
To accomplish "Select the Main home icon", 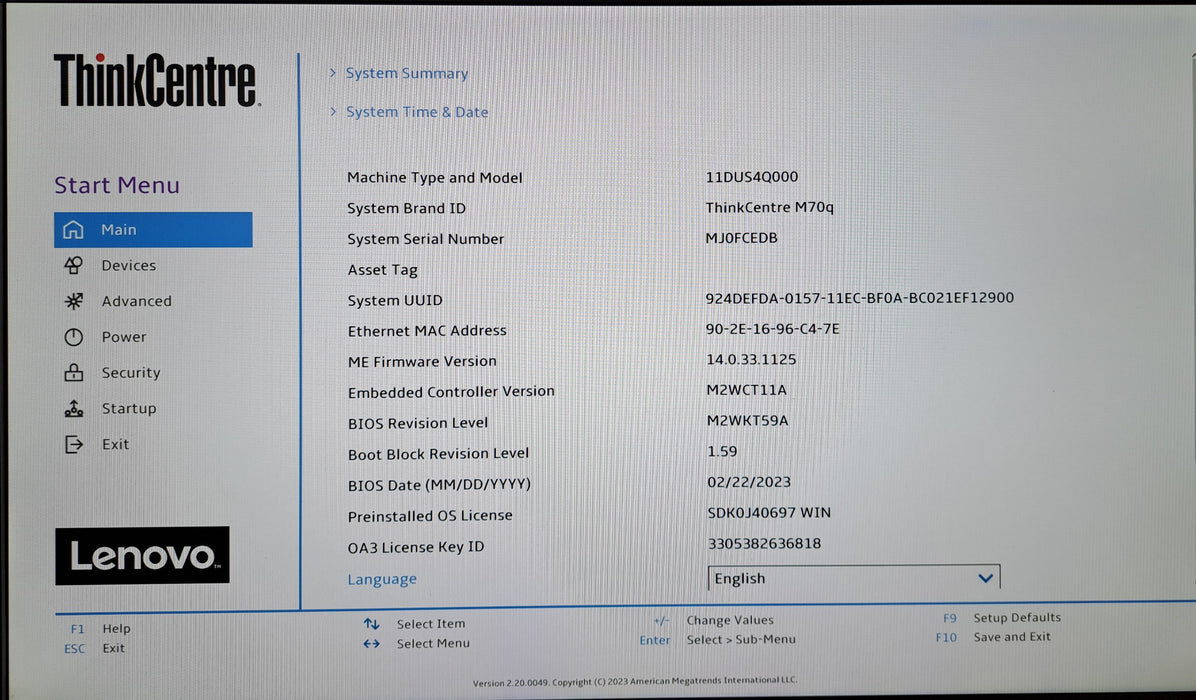I will point(73,230).
